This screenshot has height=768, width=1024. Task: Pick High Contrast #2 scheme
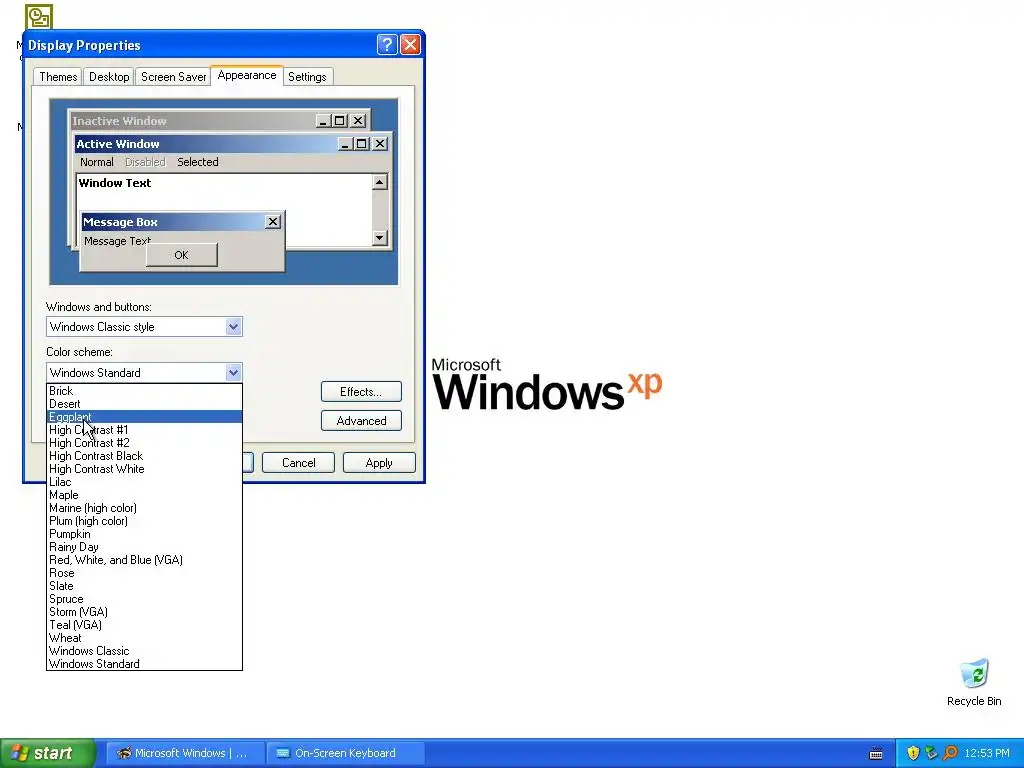[144, 443]
